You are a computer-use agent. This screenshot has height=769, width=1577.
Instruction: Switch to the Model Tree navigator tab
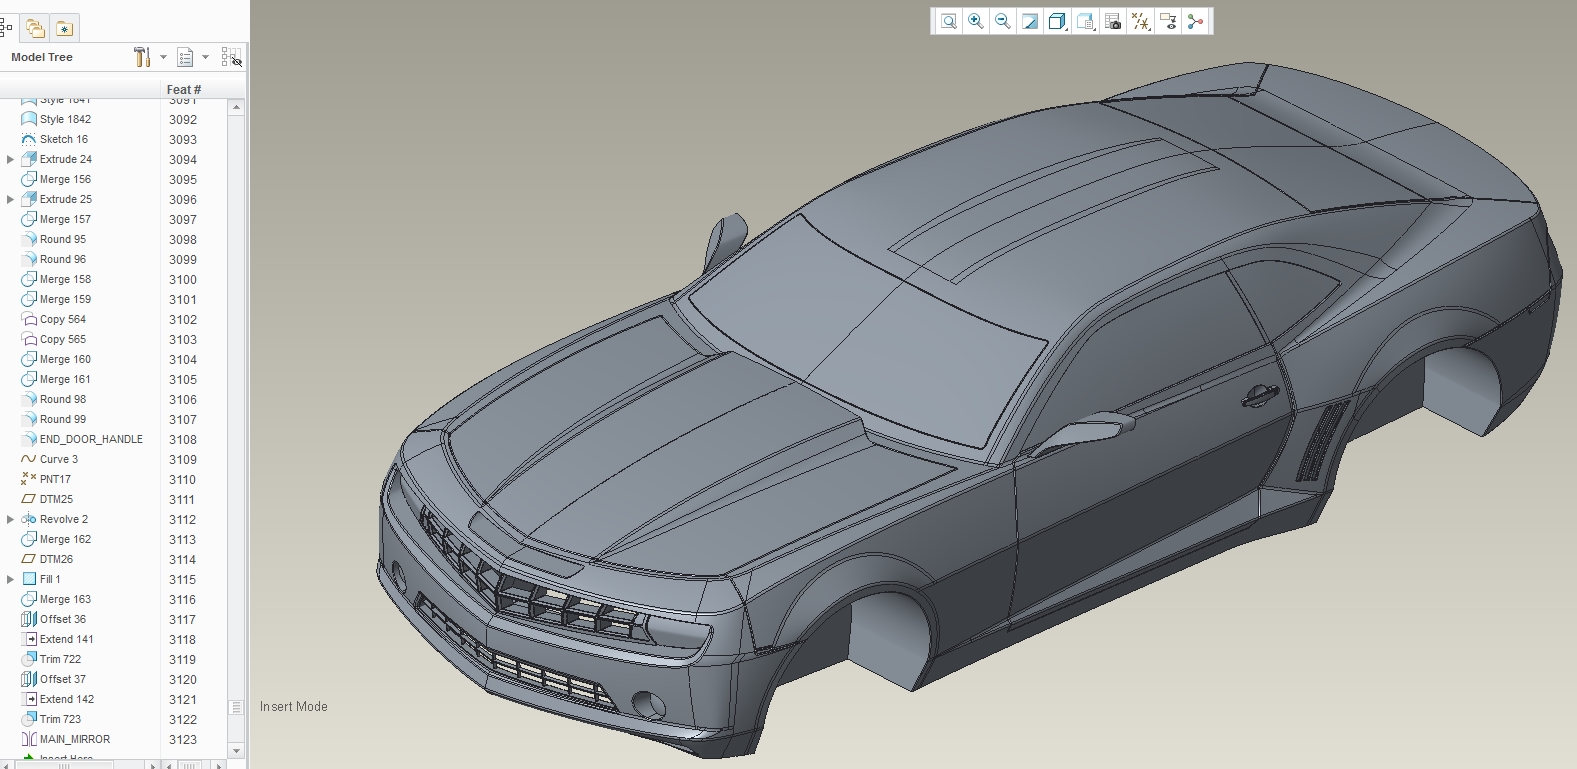click(x=6, y=27)
